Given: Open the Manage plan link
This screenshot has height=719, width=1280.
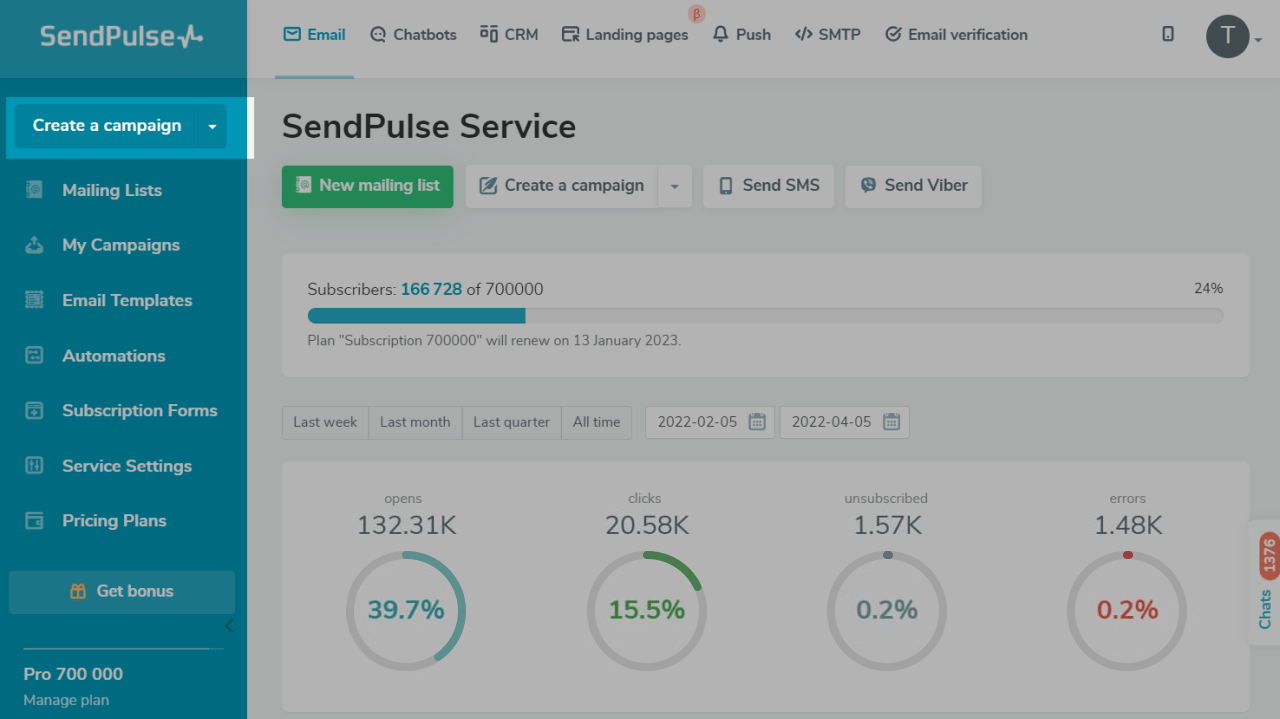Looking at the screenshot, I should coord(66,700).
